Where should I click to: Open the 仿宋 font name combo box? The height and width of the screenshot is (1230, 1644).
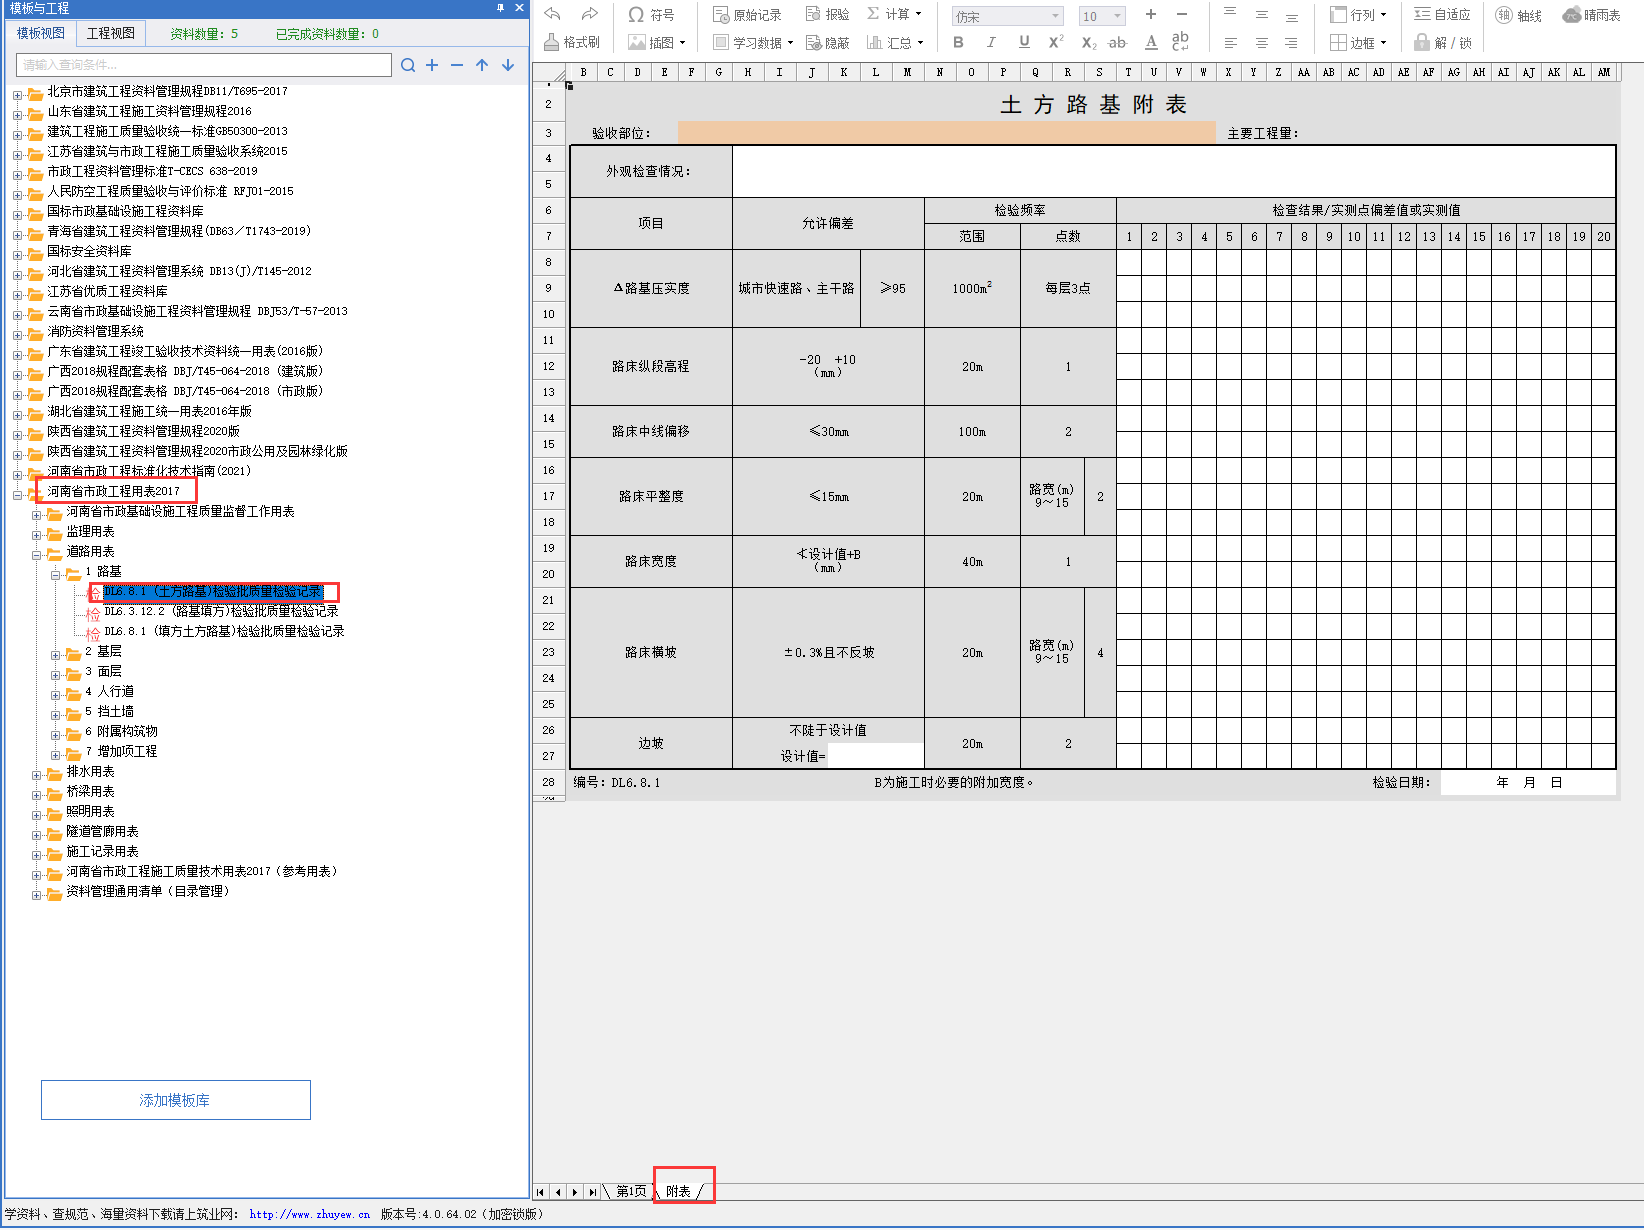pyautogui.click(x=1007, y=16)
